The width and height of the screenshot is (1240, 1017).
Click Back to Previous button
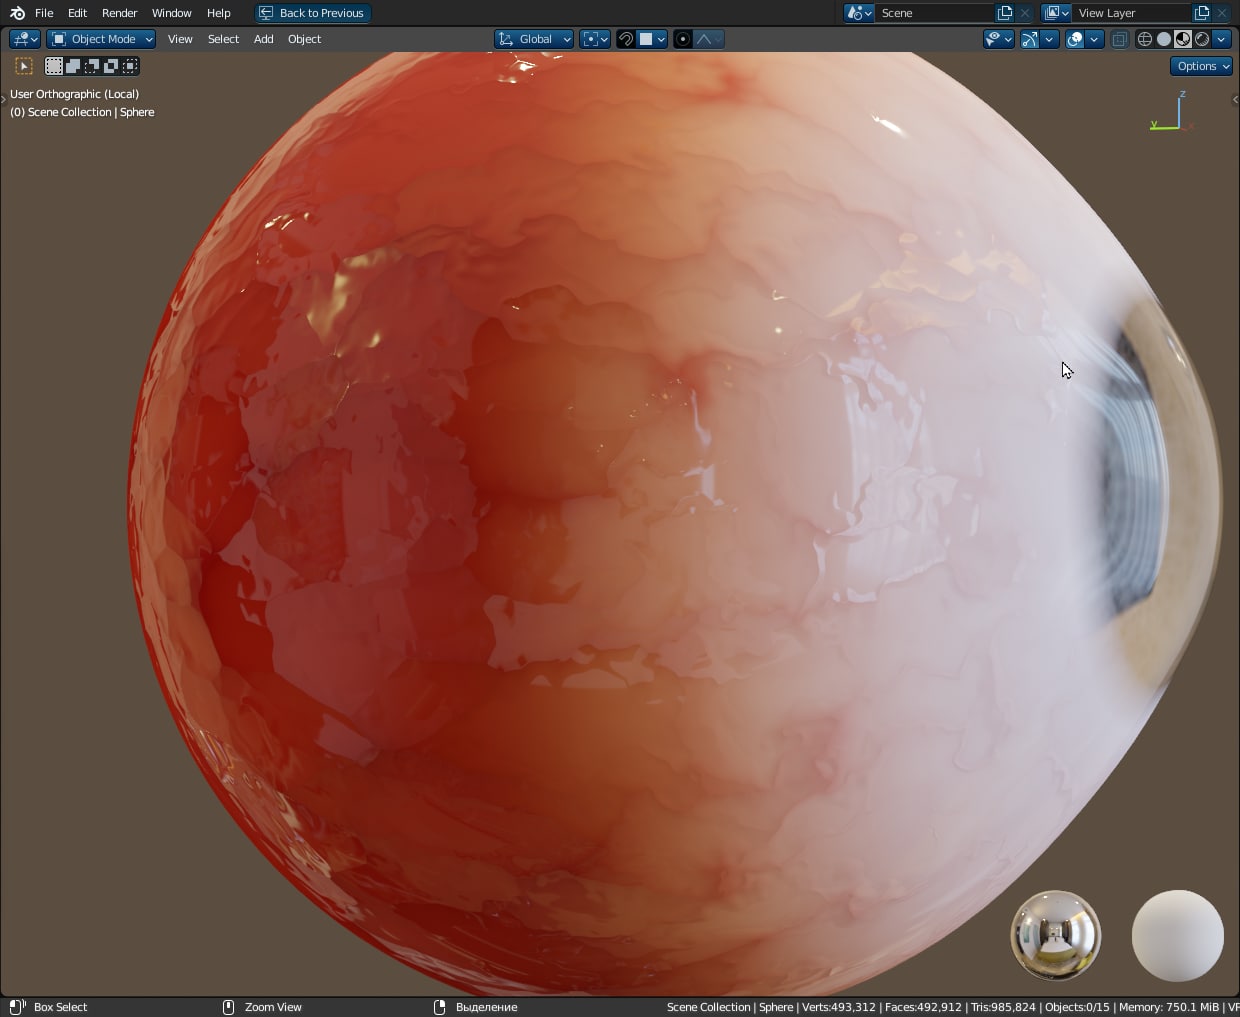(x=312, y=13)
